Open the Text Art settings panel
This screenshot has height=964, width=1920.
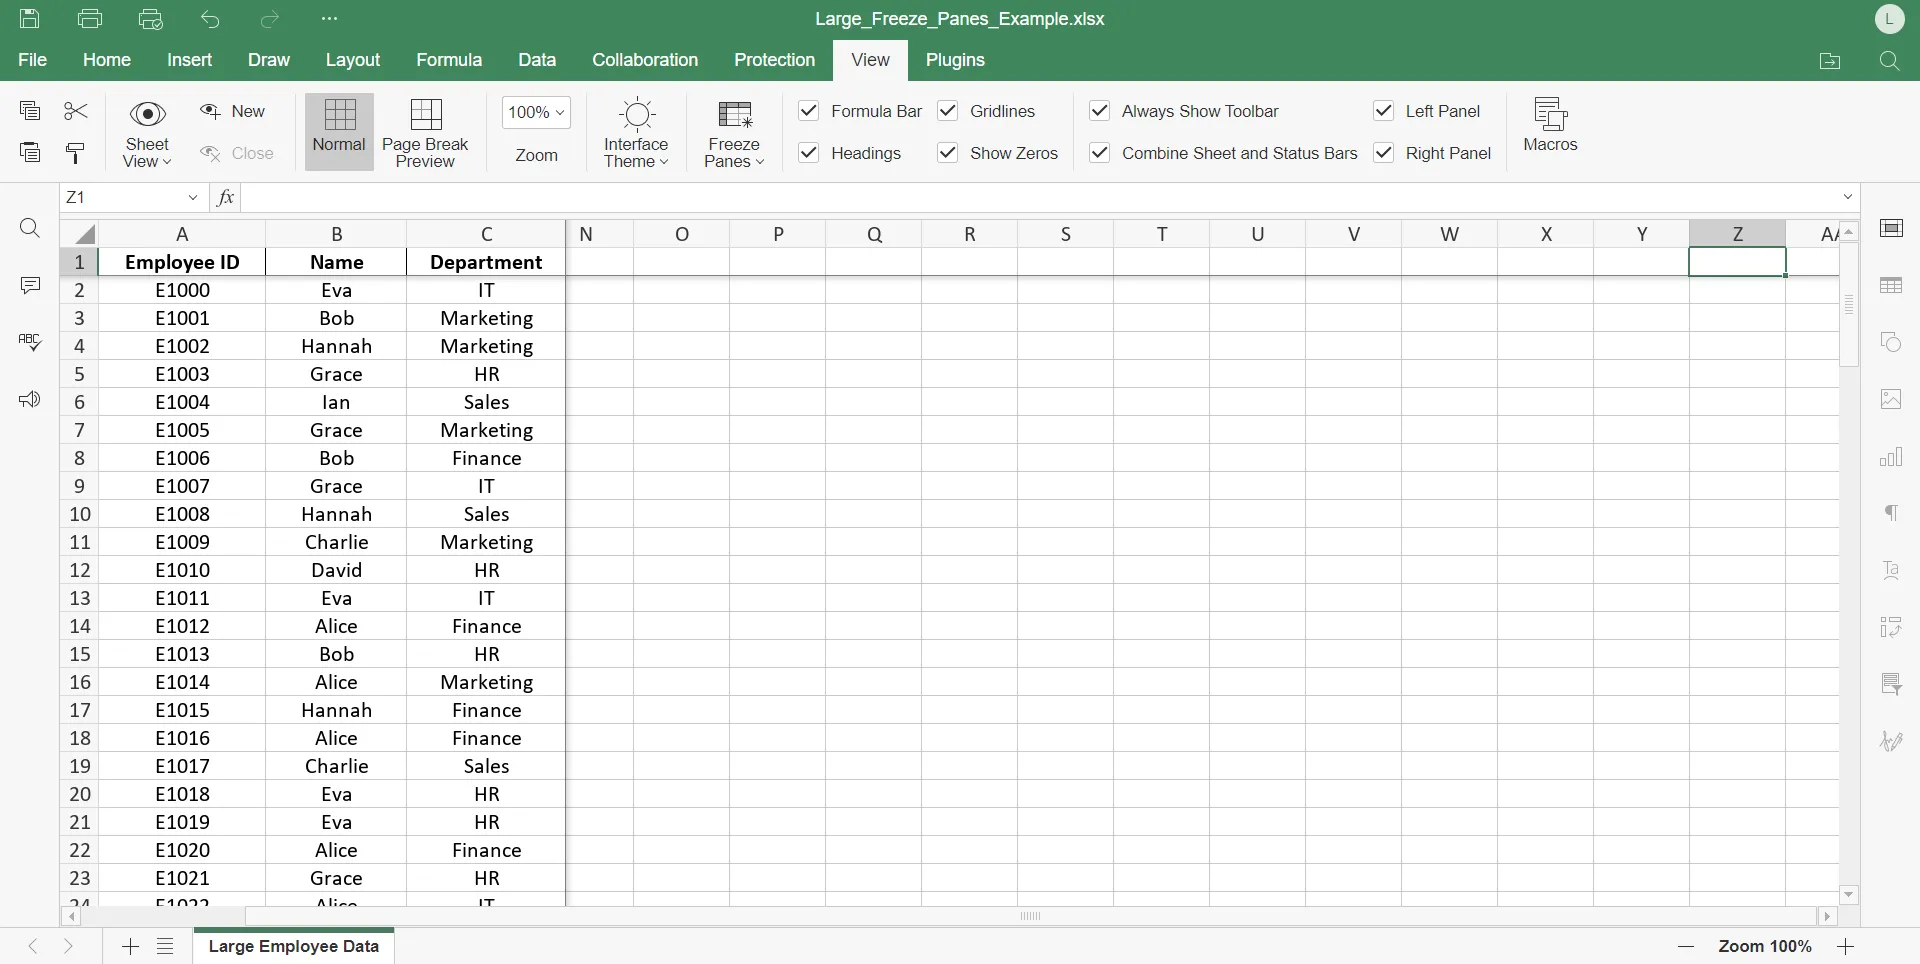1895,570
